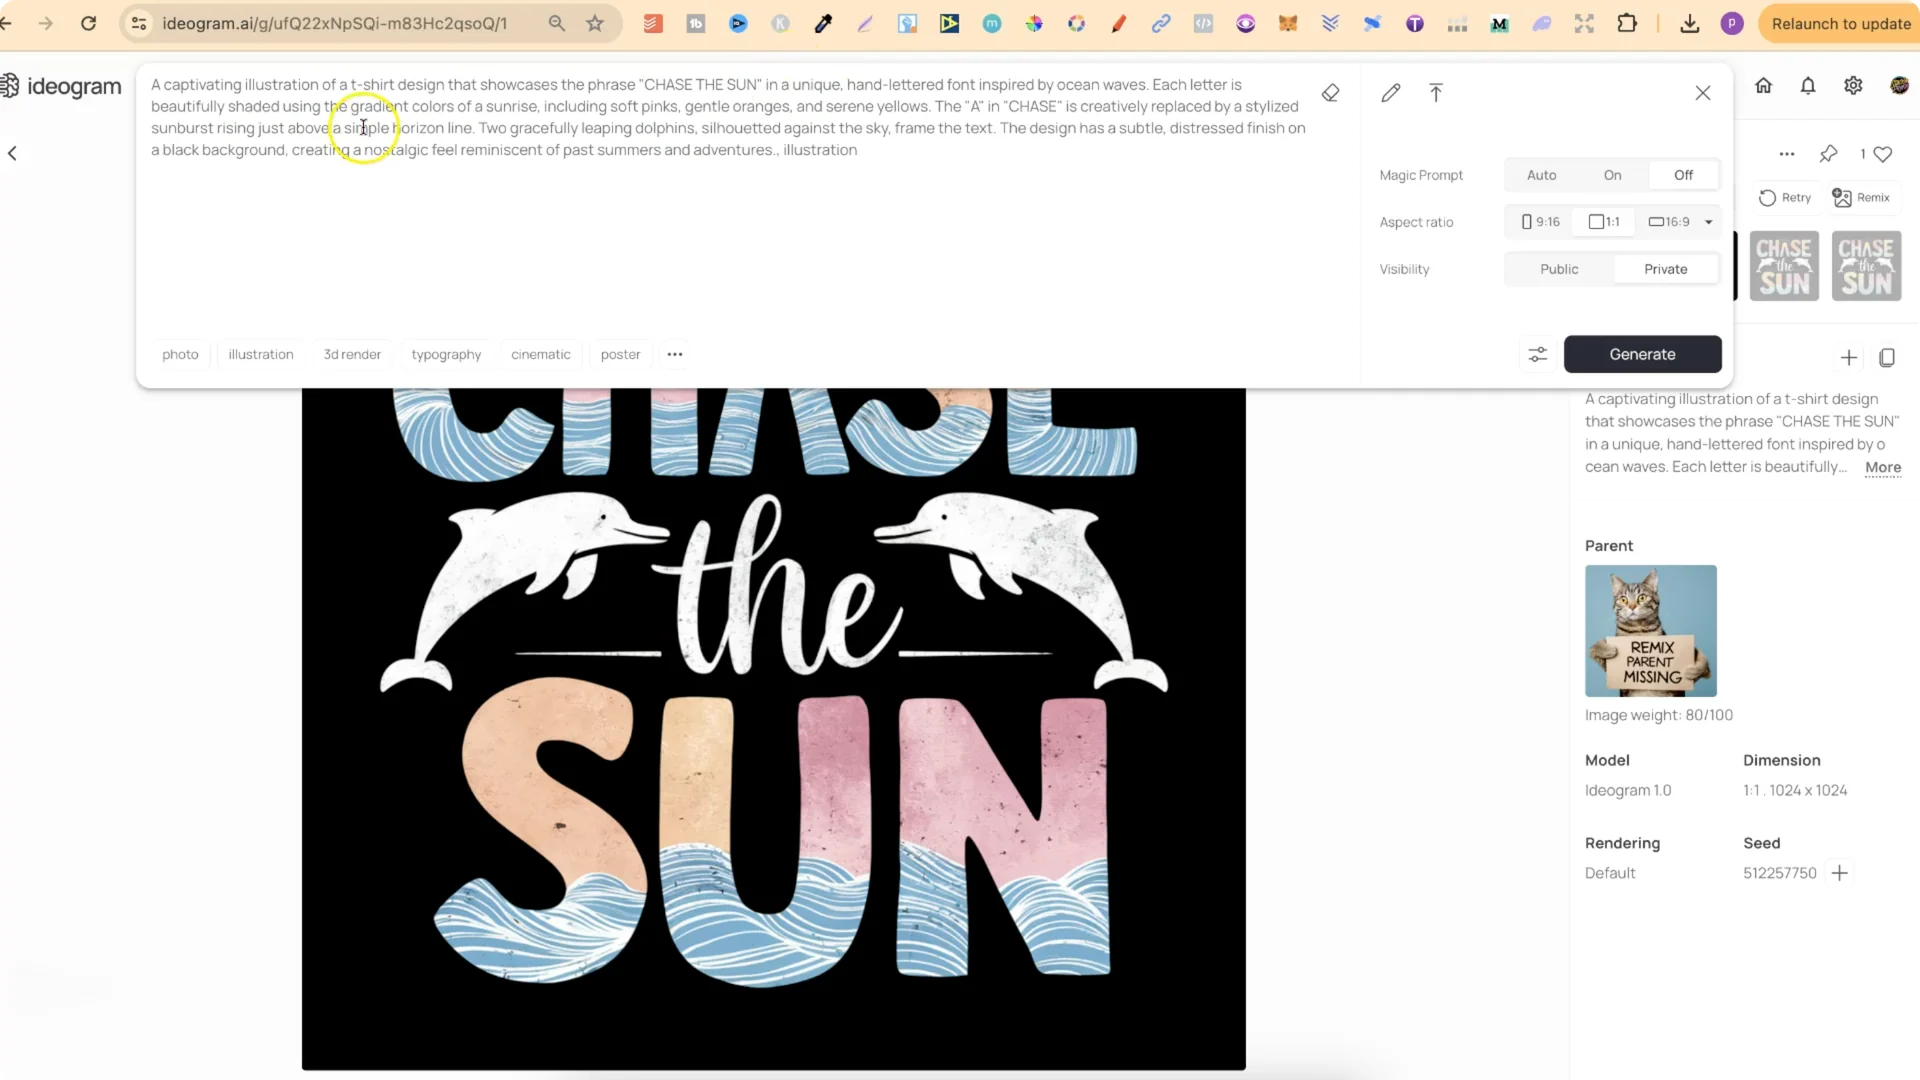Click the pencil edit icon
The height and width of the screenshot is (1080, 1920).
coord(1390,93)
